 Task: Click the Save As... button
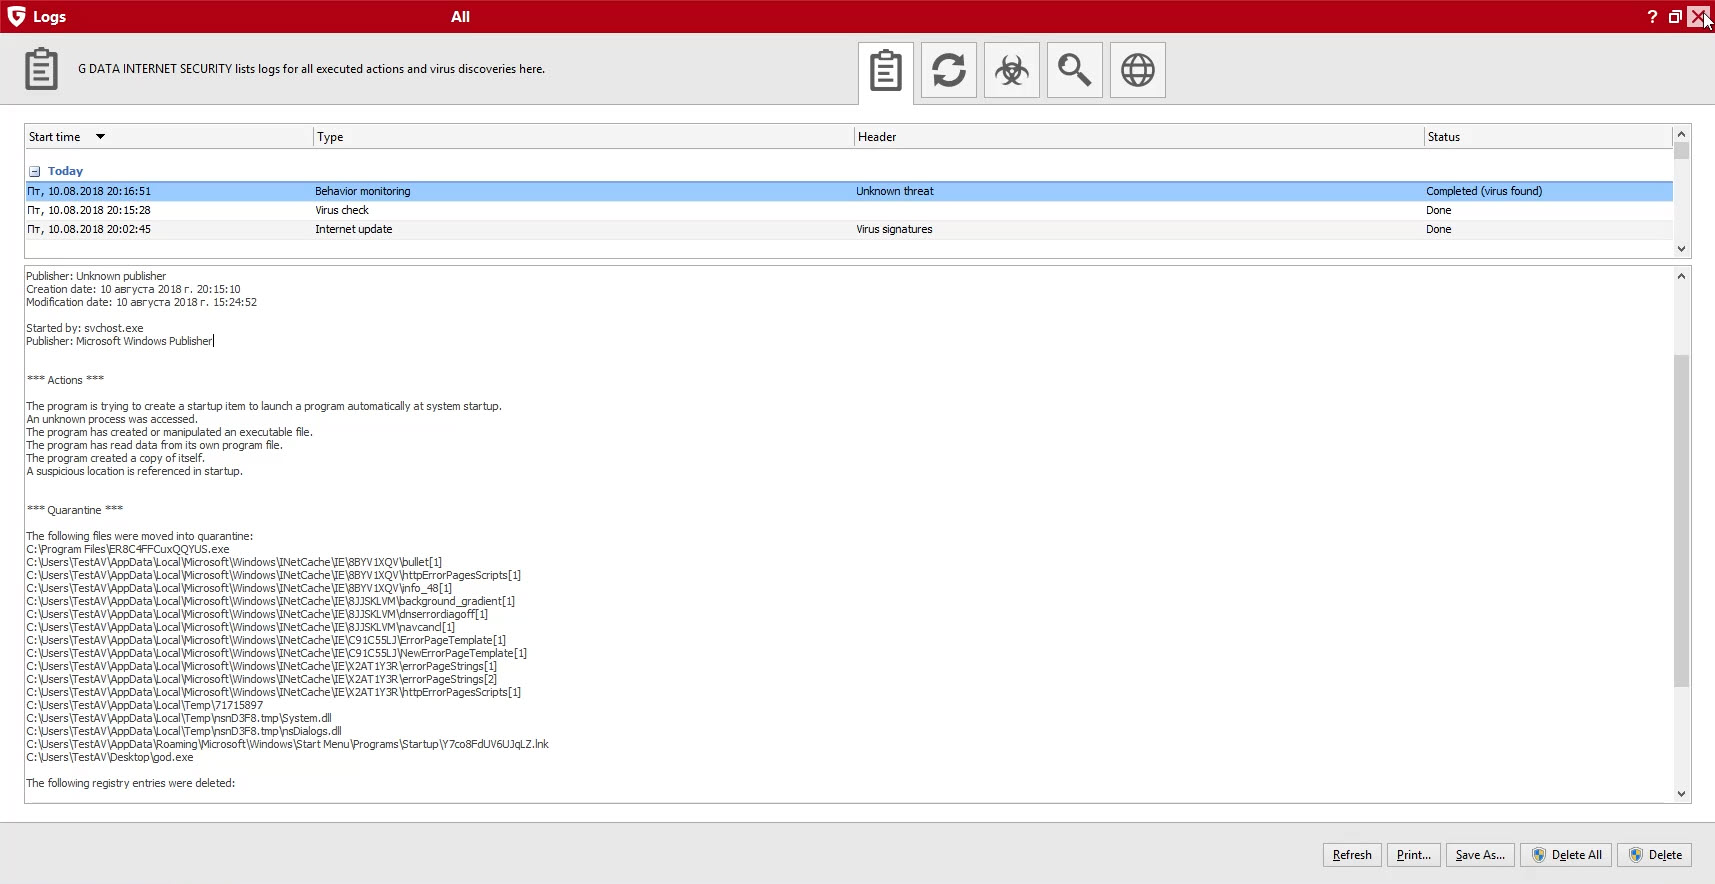coord(1480,855)
